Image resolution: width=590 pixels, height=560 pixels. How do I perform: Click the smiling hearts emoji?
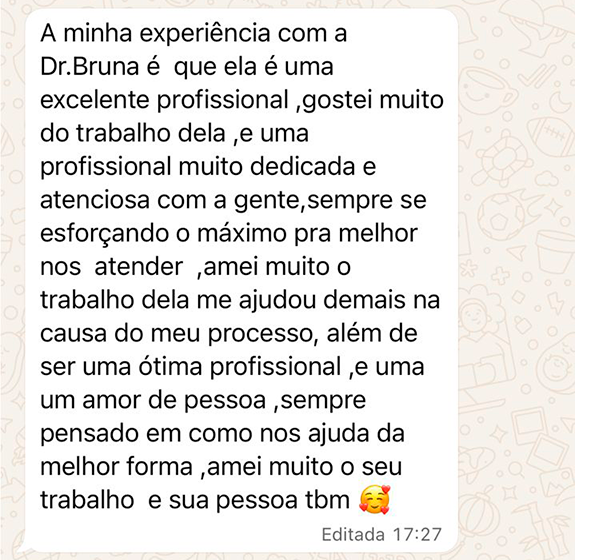click(x=375, y=500)
